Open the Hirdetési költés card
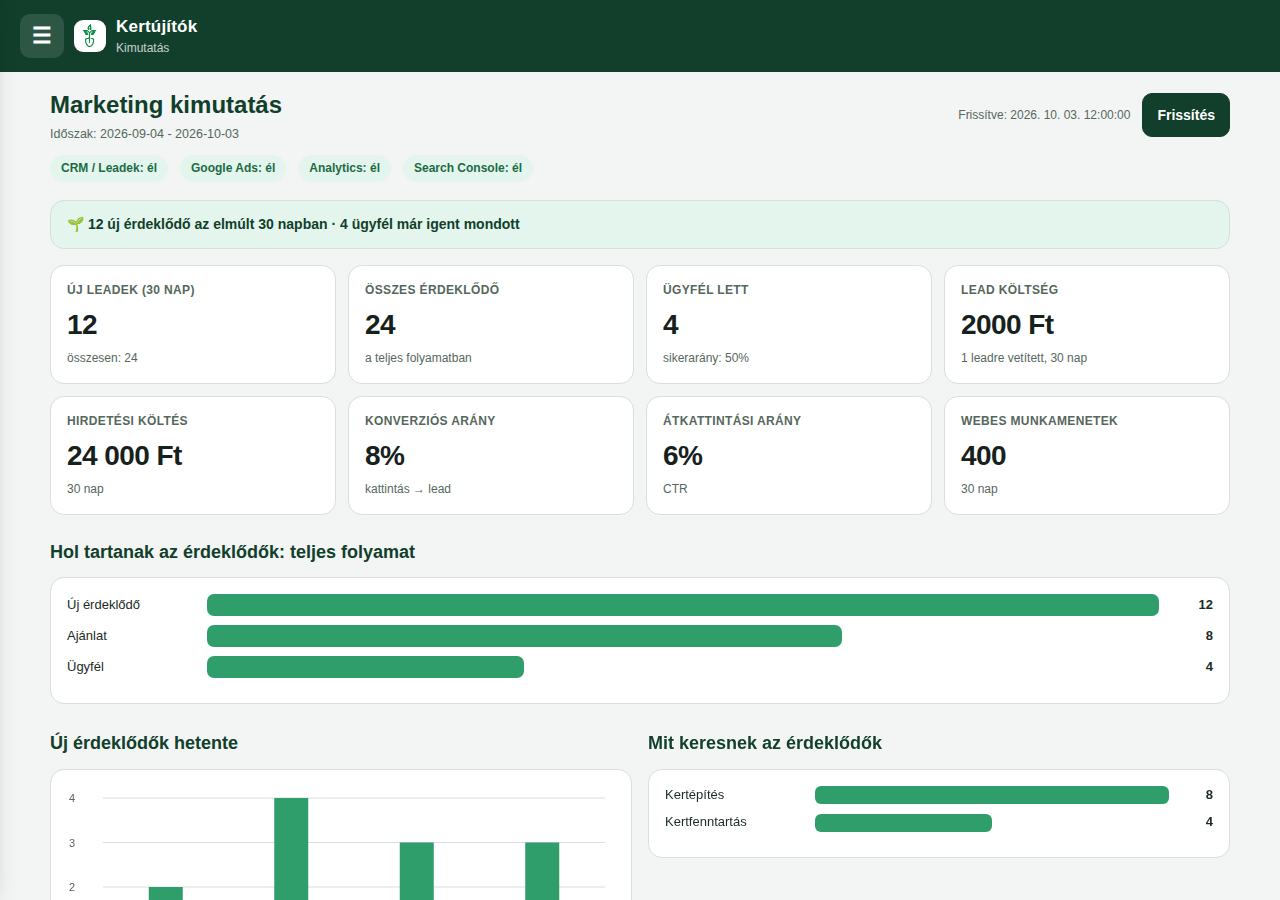The width and height of the screenshot is (1280, 900). pyautogui.click(x=193, y=455)
